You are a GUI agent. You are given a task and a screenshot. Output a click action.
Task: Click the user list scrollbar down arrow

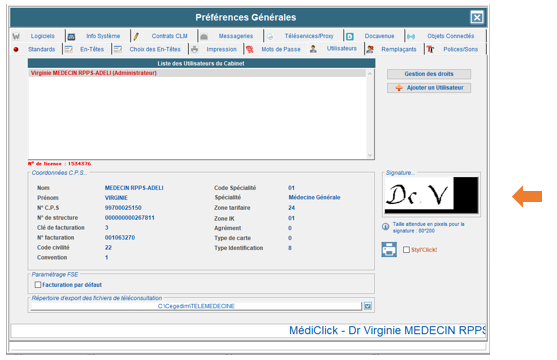click(370, 155)
